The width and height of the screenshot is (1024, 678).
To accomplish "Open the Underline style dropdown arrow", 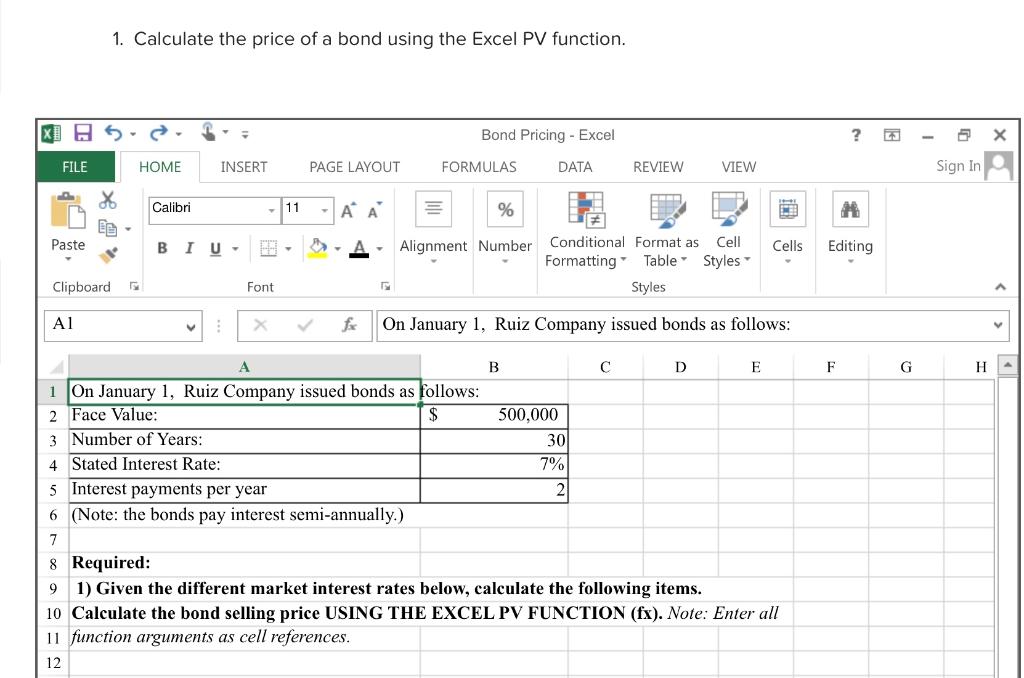I will point(235,249).
